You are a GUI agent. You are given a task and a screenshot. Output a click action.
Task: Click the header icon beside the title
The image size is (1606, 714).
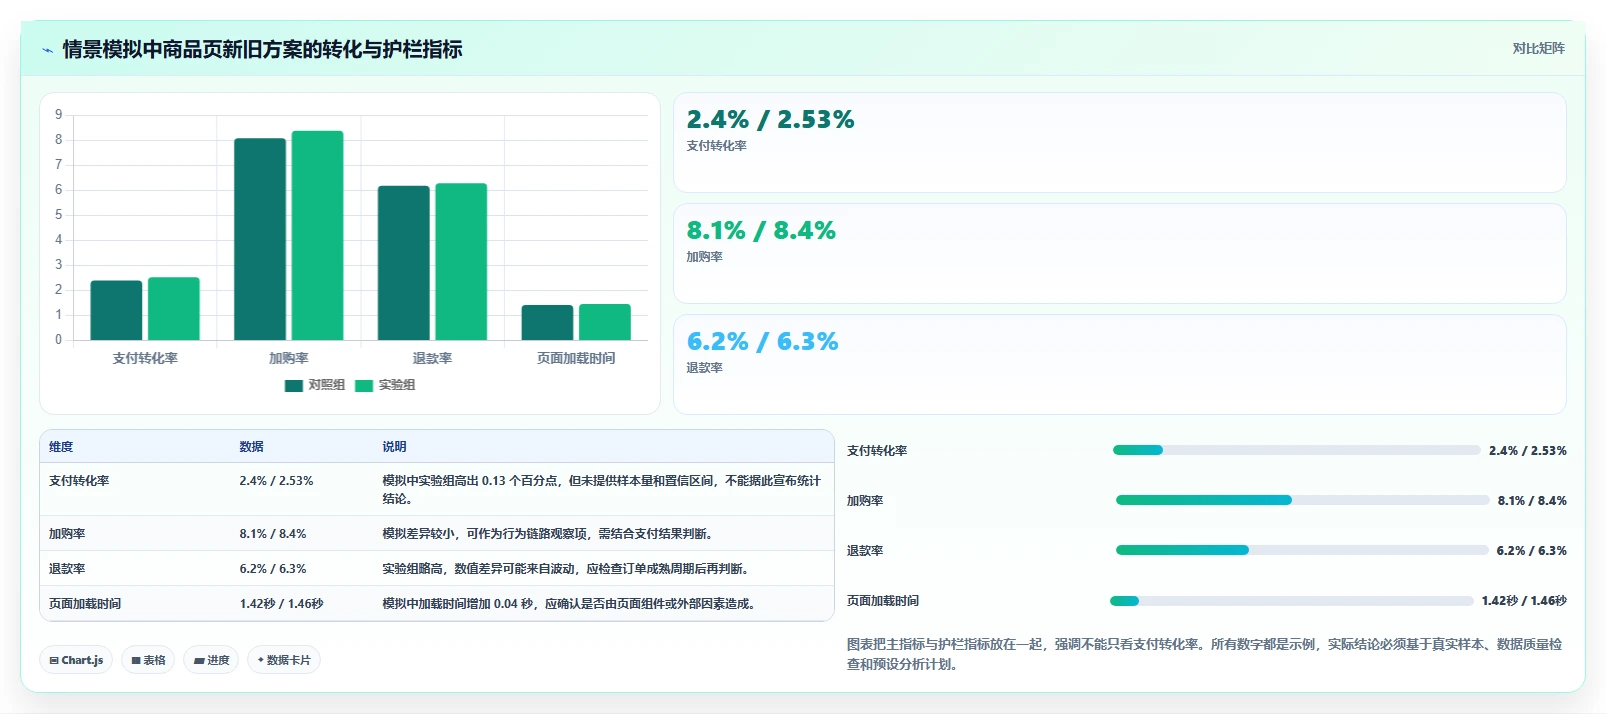coord(47,50)
